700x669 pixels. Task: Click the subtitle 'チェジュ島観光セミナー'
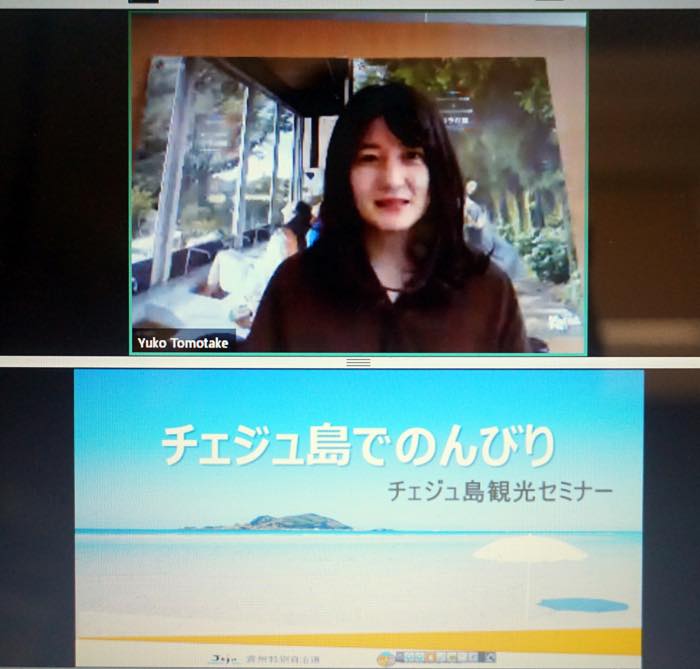[500, 491]
